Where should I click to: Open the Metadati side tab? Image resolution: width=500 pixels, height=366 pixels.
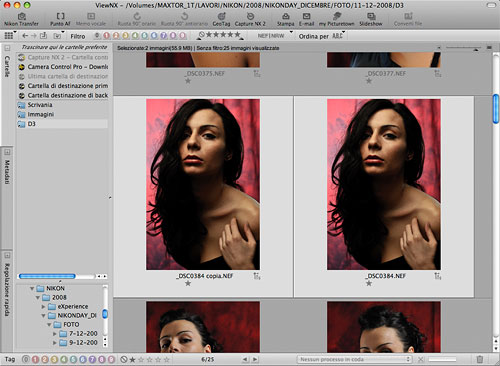7,171
